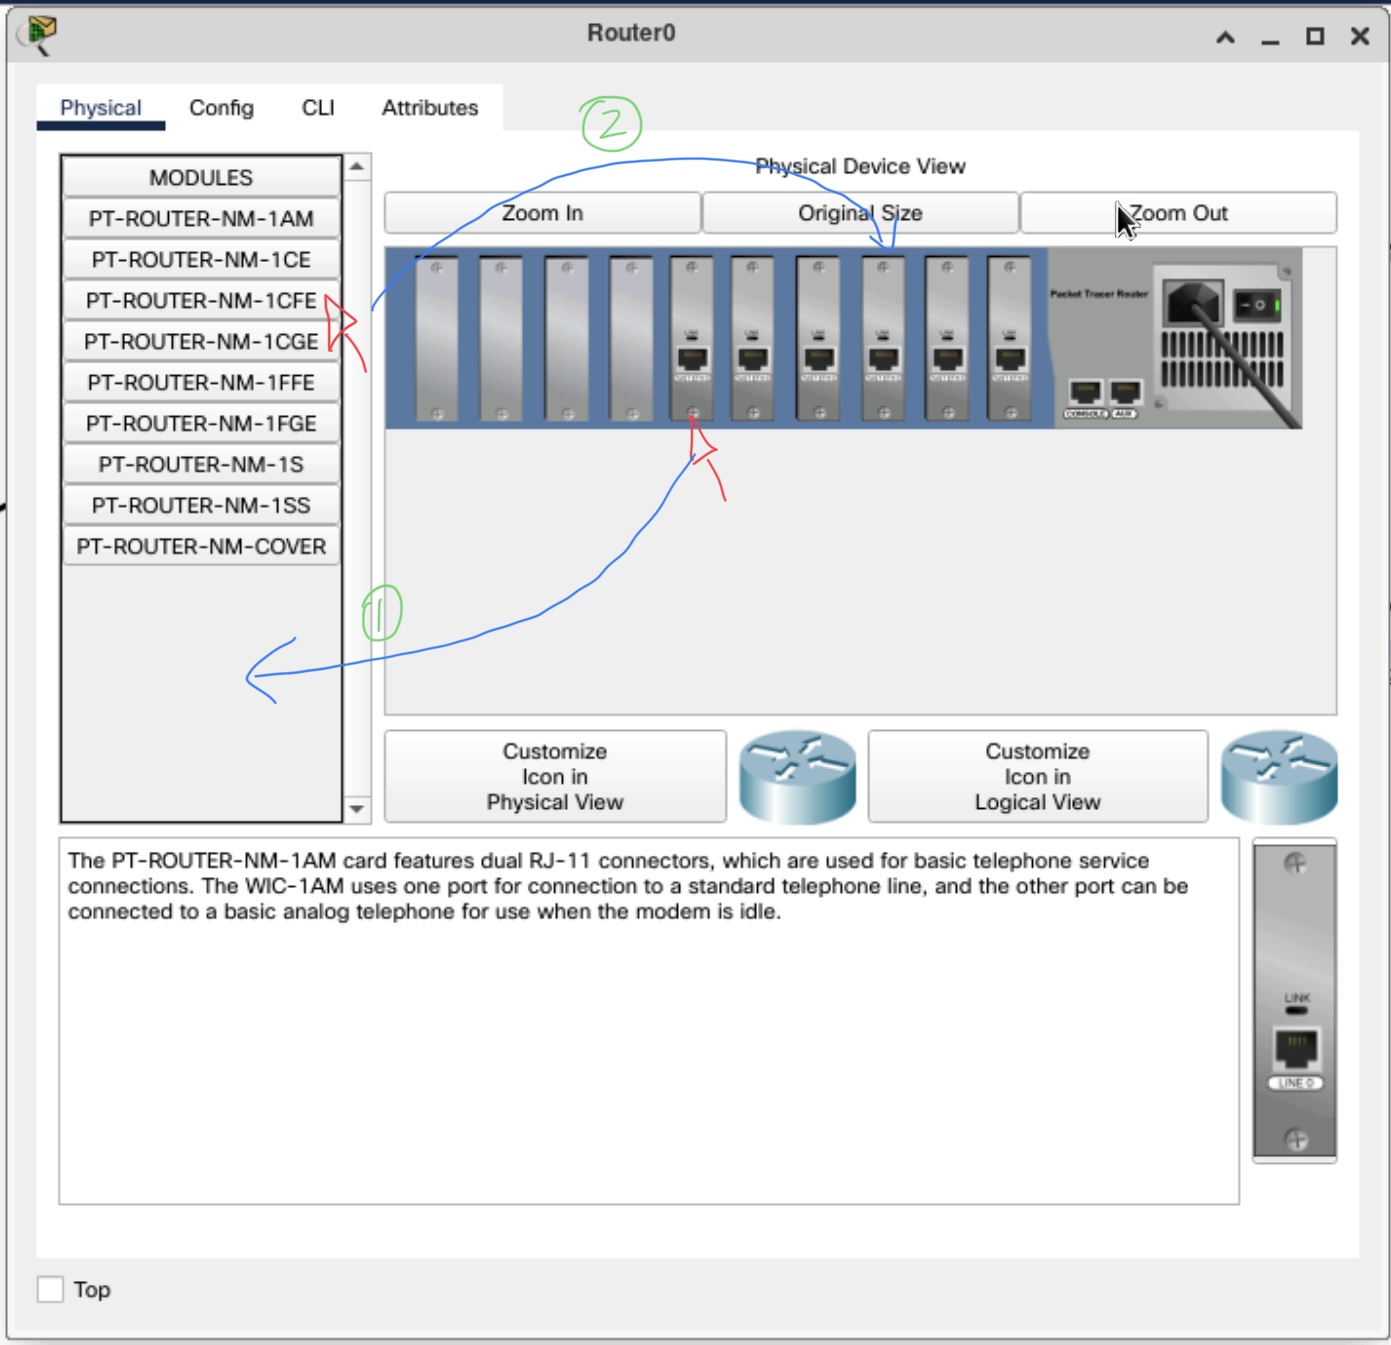Open the CLI tab

coord(318,108)
